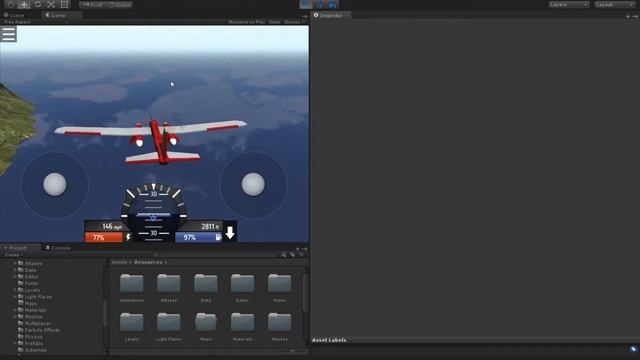Select the Fonts folder in tree
The width and height of the screenshot is (640, 360).
pyautogui.click(x=28, y=283)
